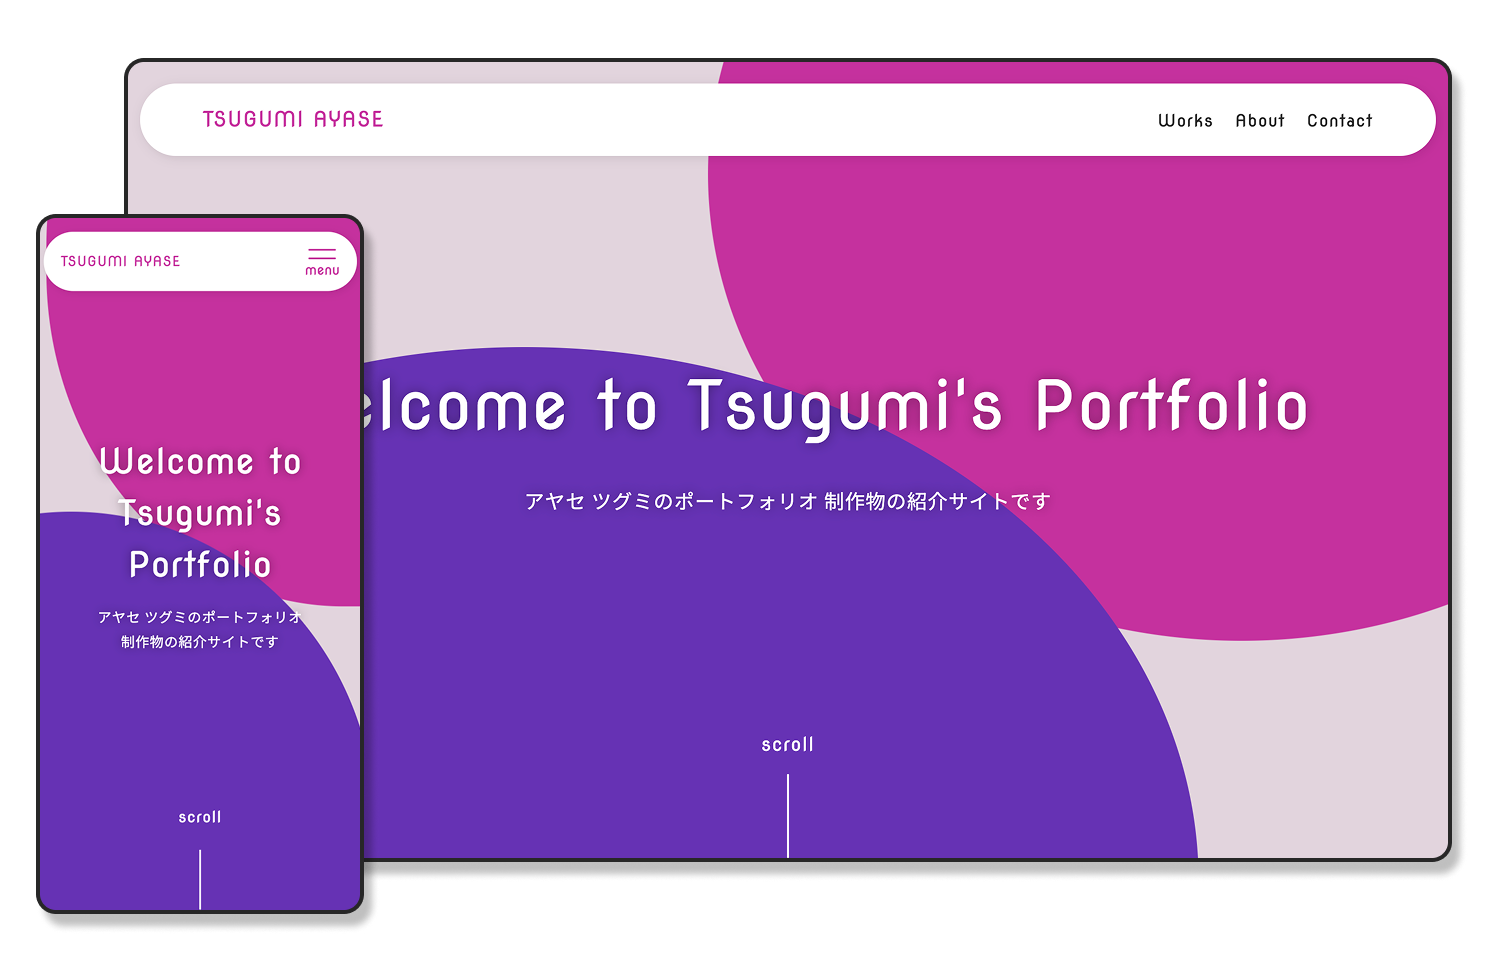Tap the mobile Japanese subtitle '制作物の紹介サイトです'

click(200, 642)
